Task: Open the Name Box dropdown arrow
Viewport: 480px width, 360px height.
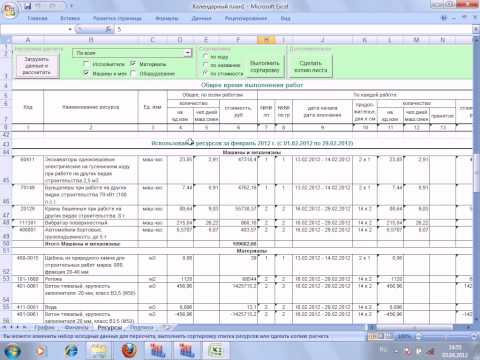Action: (x=70, y=29)
